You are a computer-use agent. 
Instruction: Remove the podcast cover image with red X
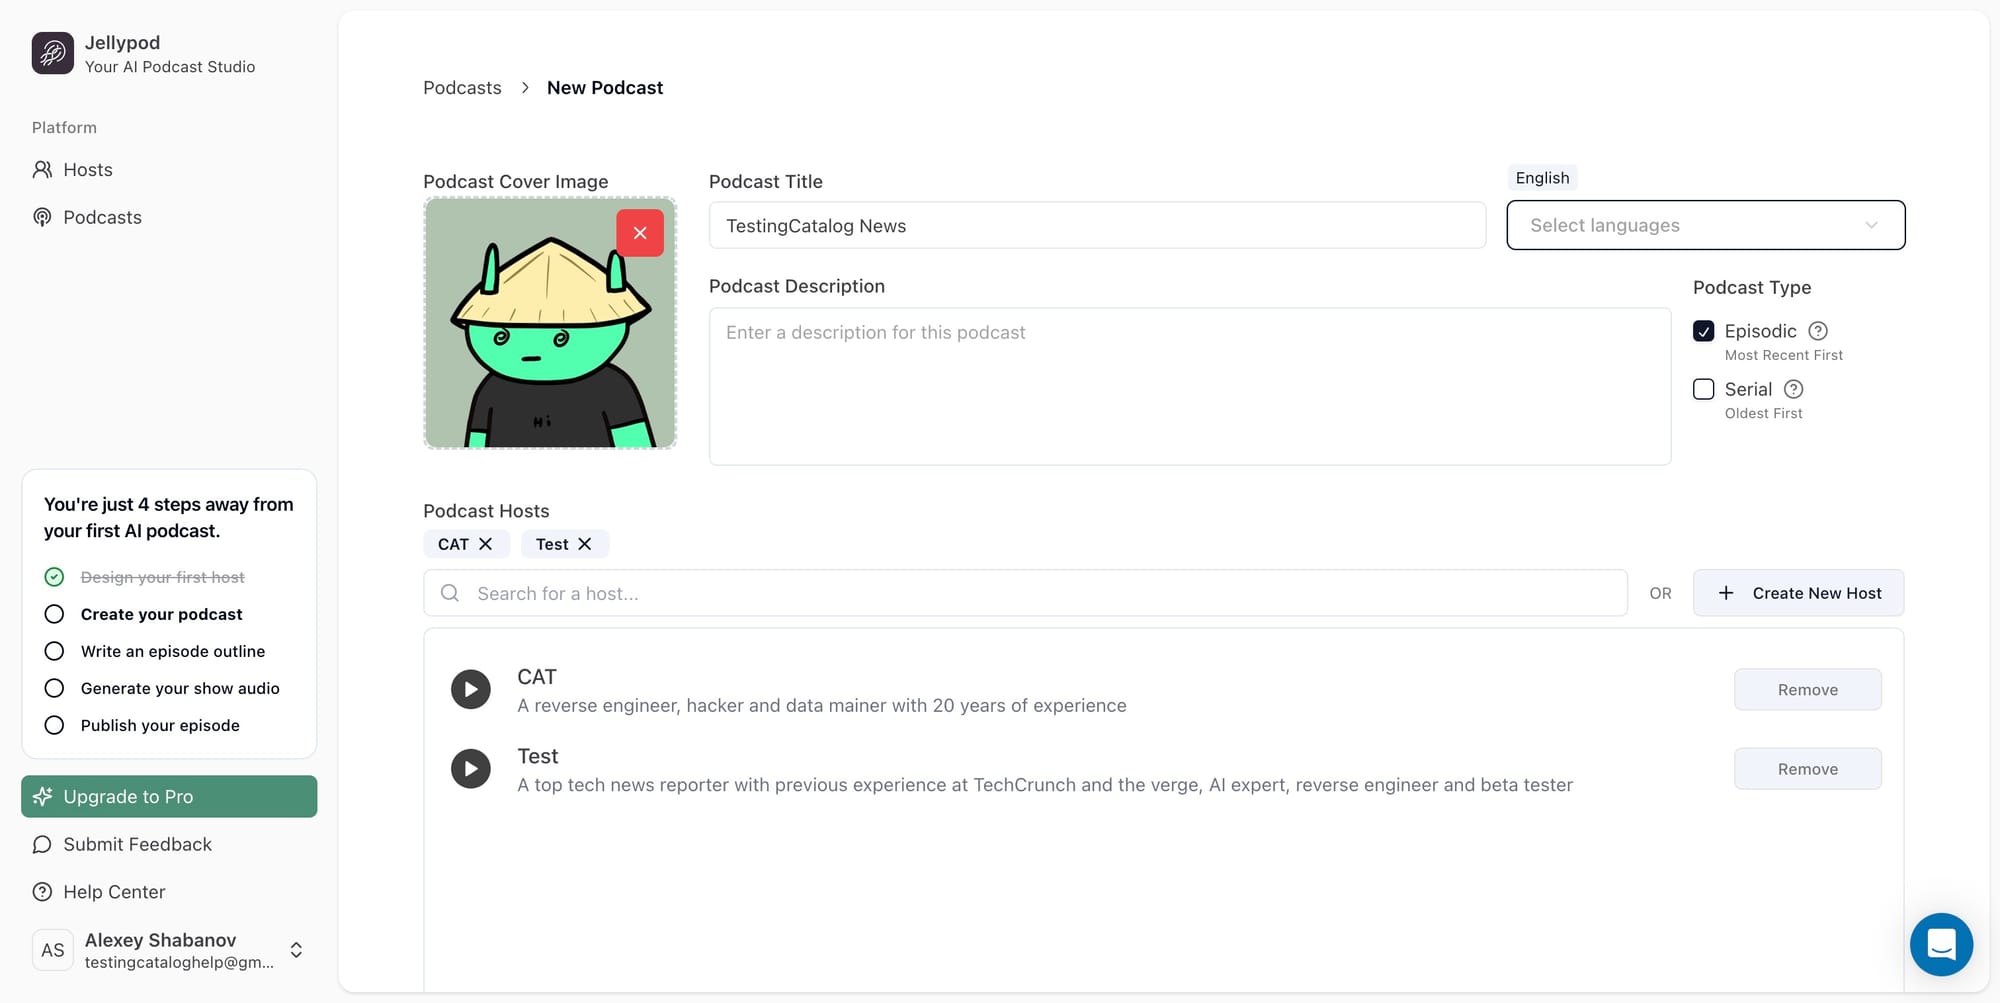click(x=640, y=233)
